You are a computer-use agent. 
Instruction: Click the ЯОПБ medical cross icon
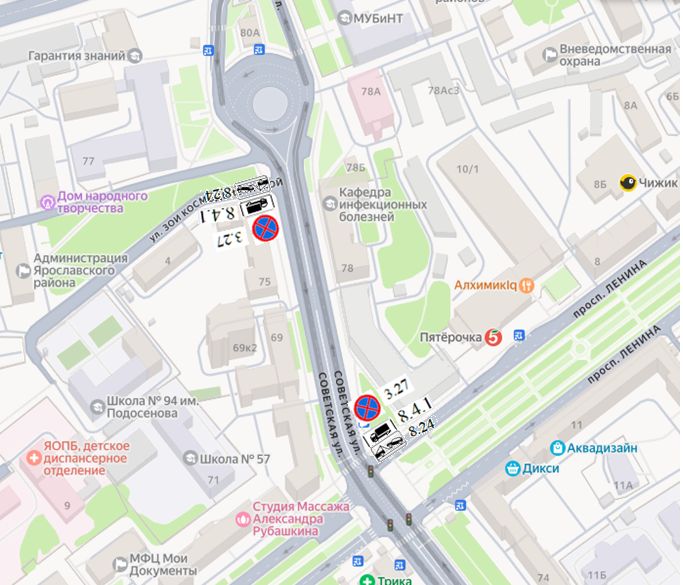pyautogui.click(x=34, y=458)
